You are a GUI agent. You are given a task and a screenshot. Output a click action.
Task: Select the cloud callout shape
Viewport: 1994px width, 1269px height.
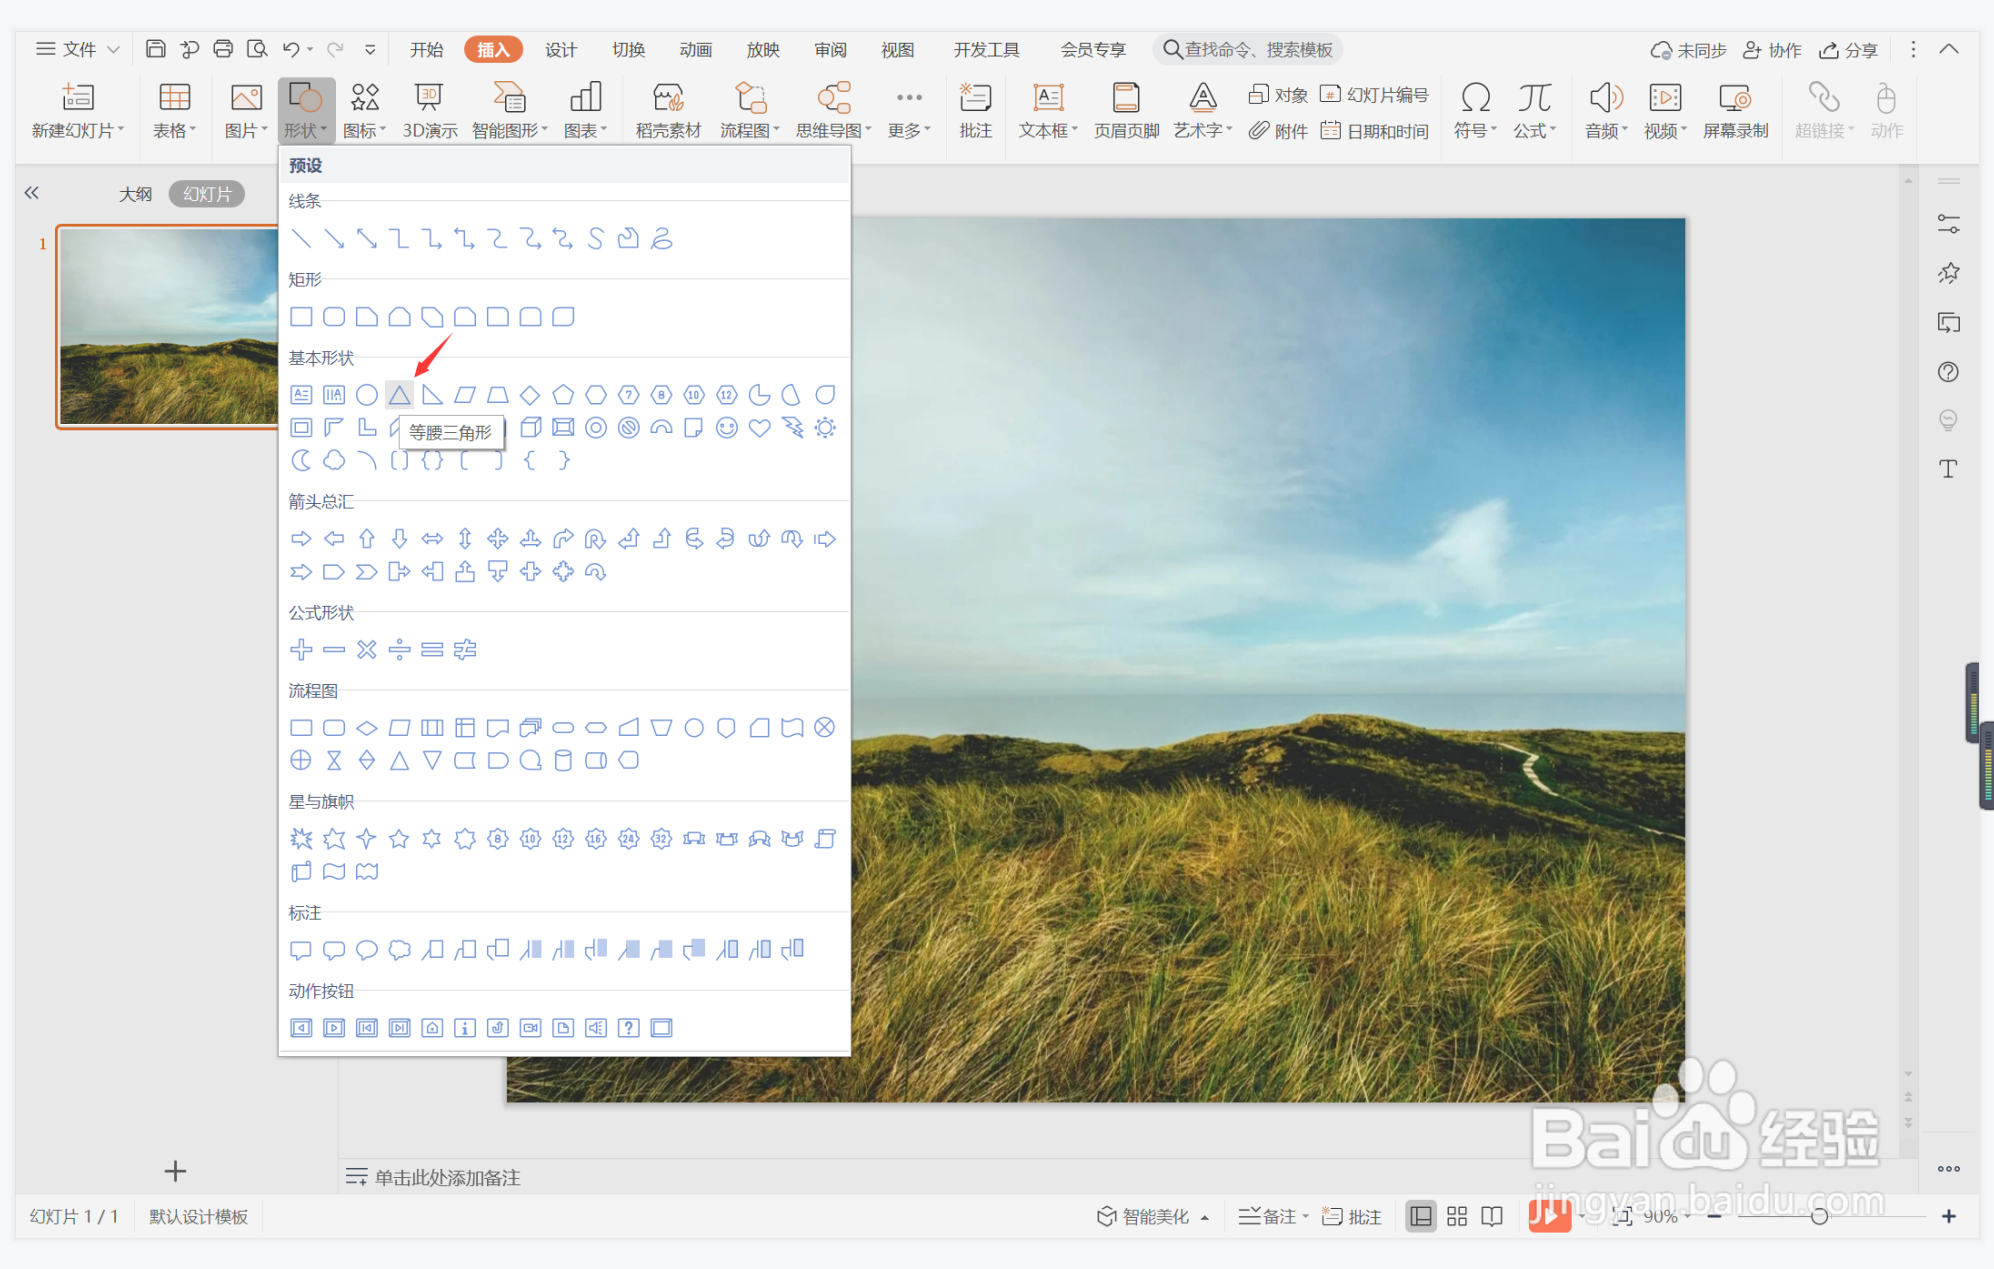(x=399, y=950)
